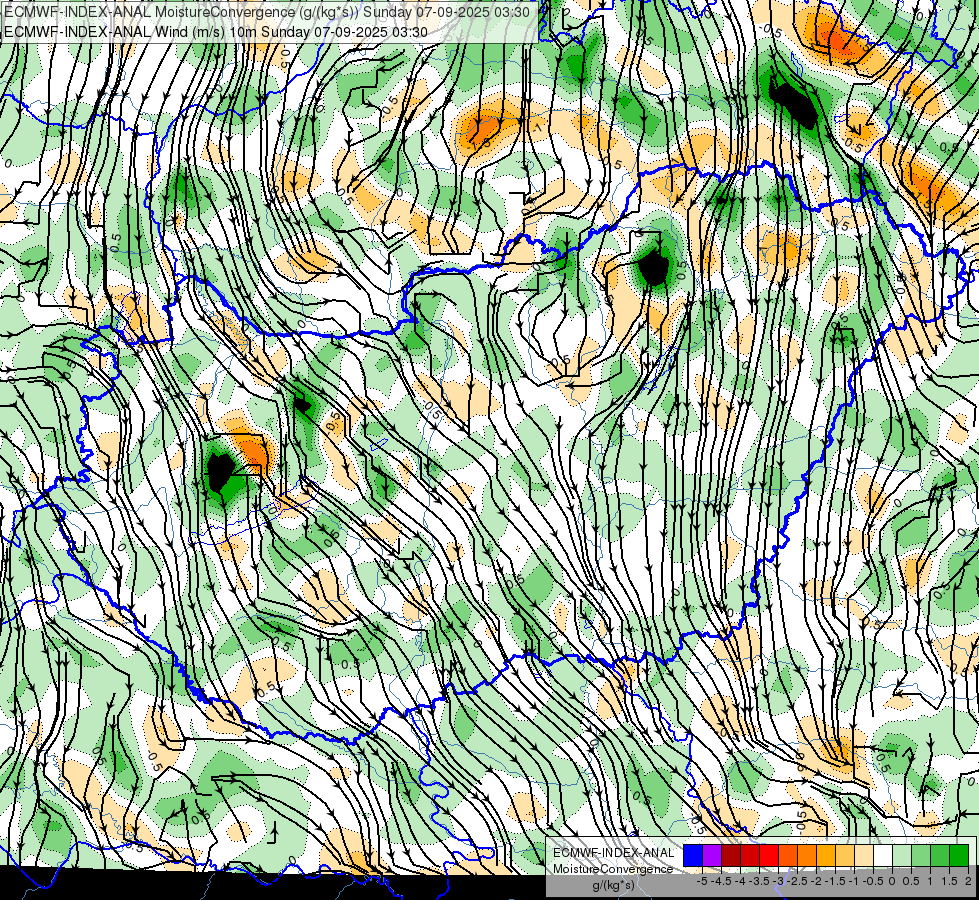Click the 2 tick label ending the legend
The width and height of the screenshot is (979, 900).
pos(968,881)
